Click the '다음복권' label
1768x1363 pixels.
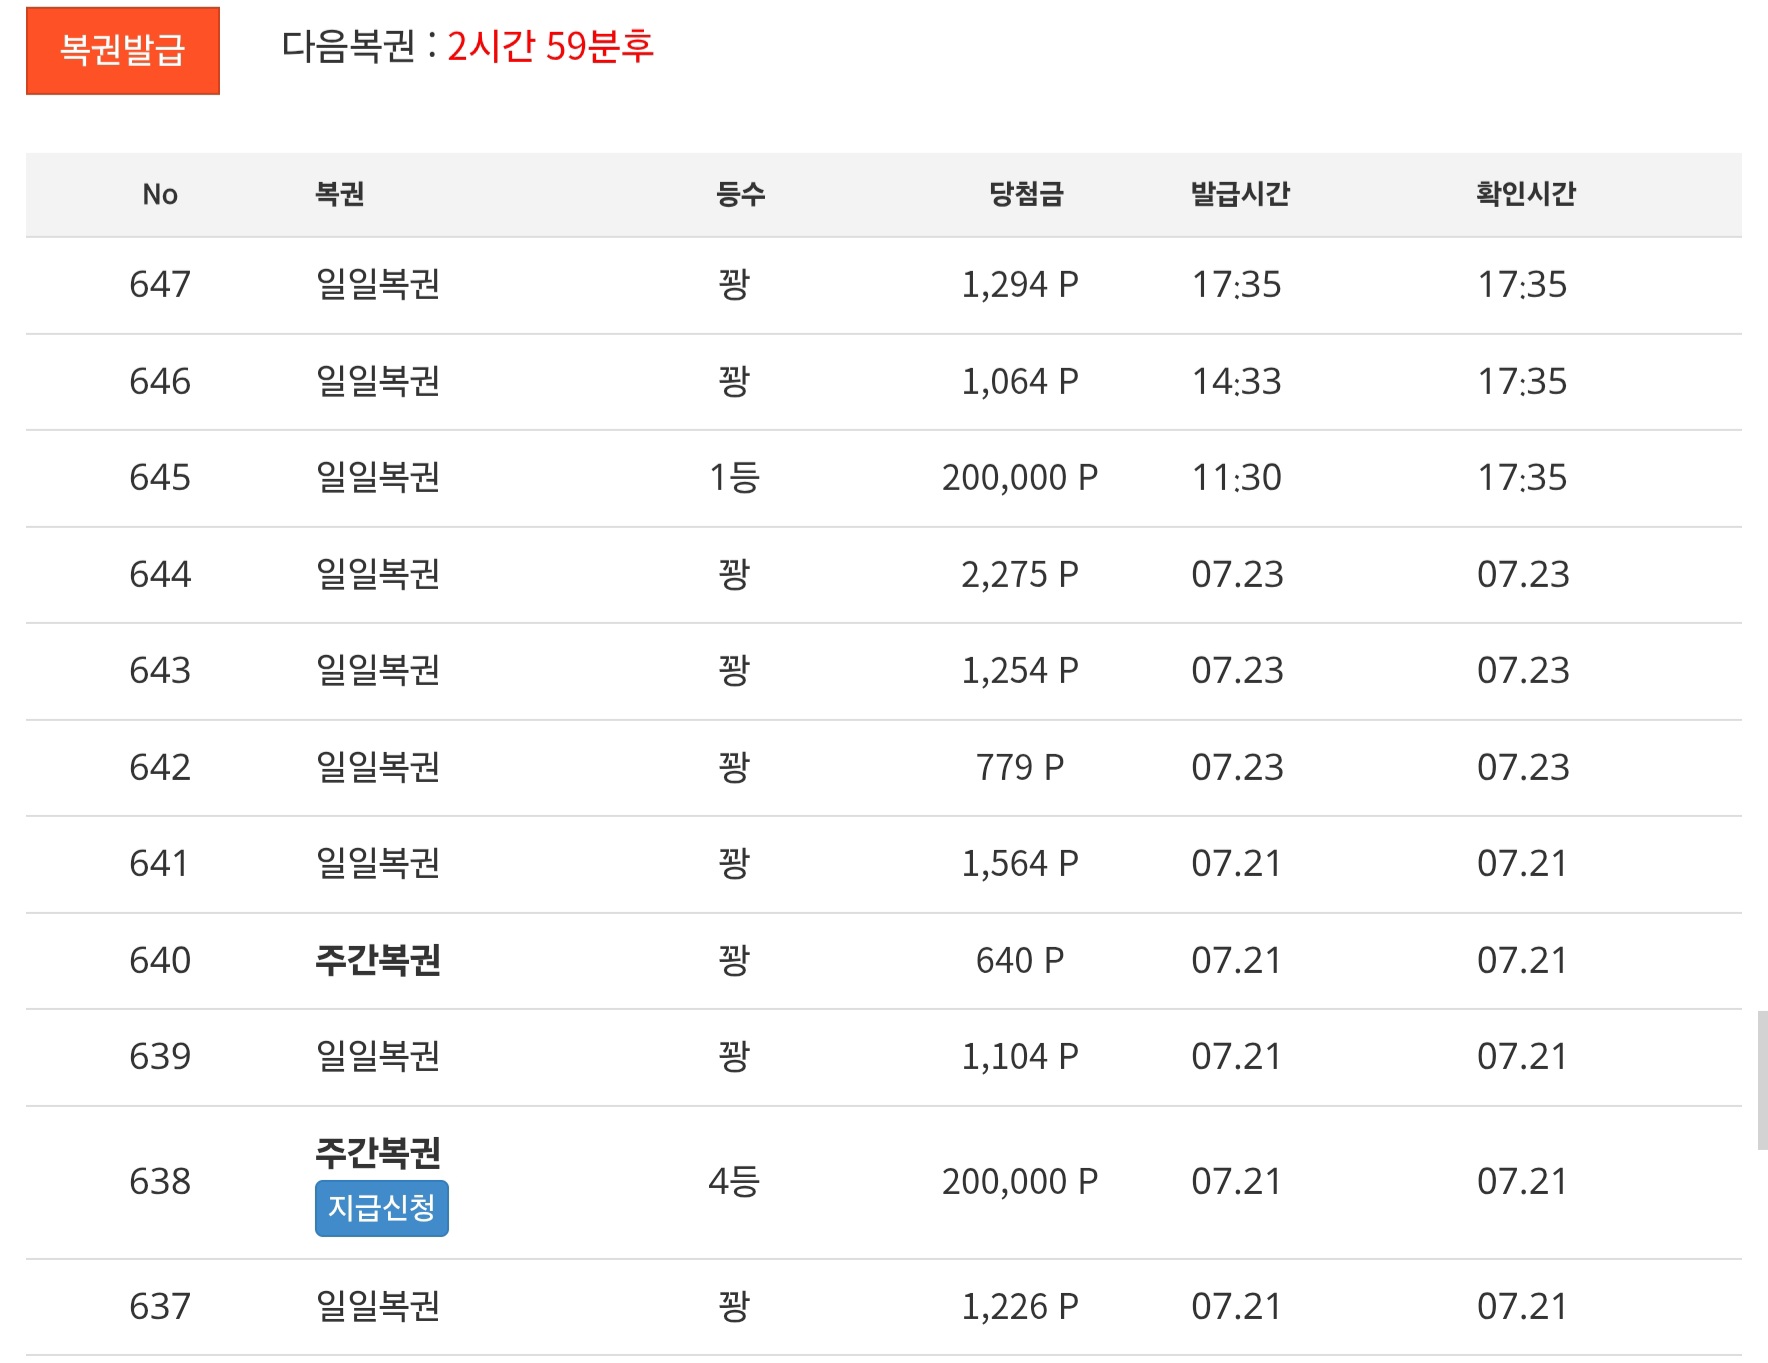(x=348, y=46)
